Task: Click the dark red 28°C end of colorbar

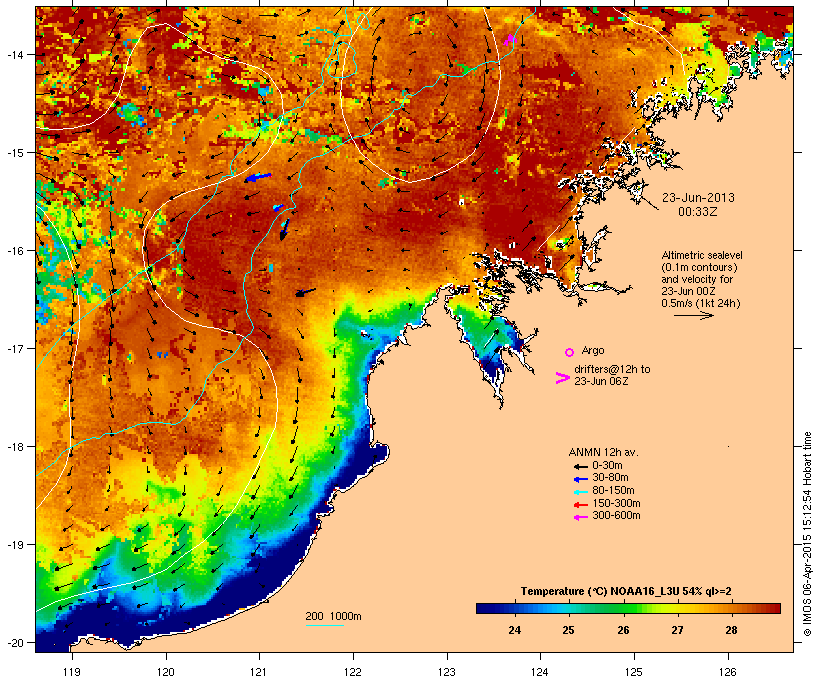Action: pyautogui.click(x=774, y=608)
